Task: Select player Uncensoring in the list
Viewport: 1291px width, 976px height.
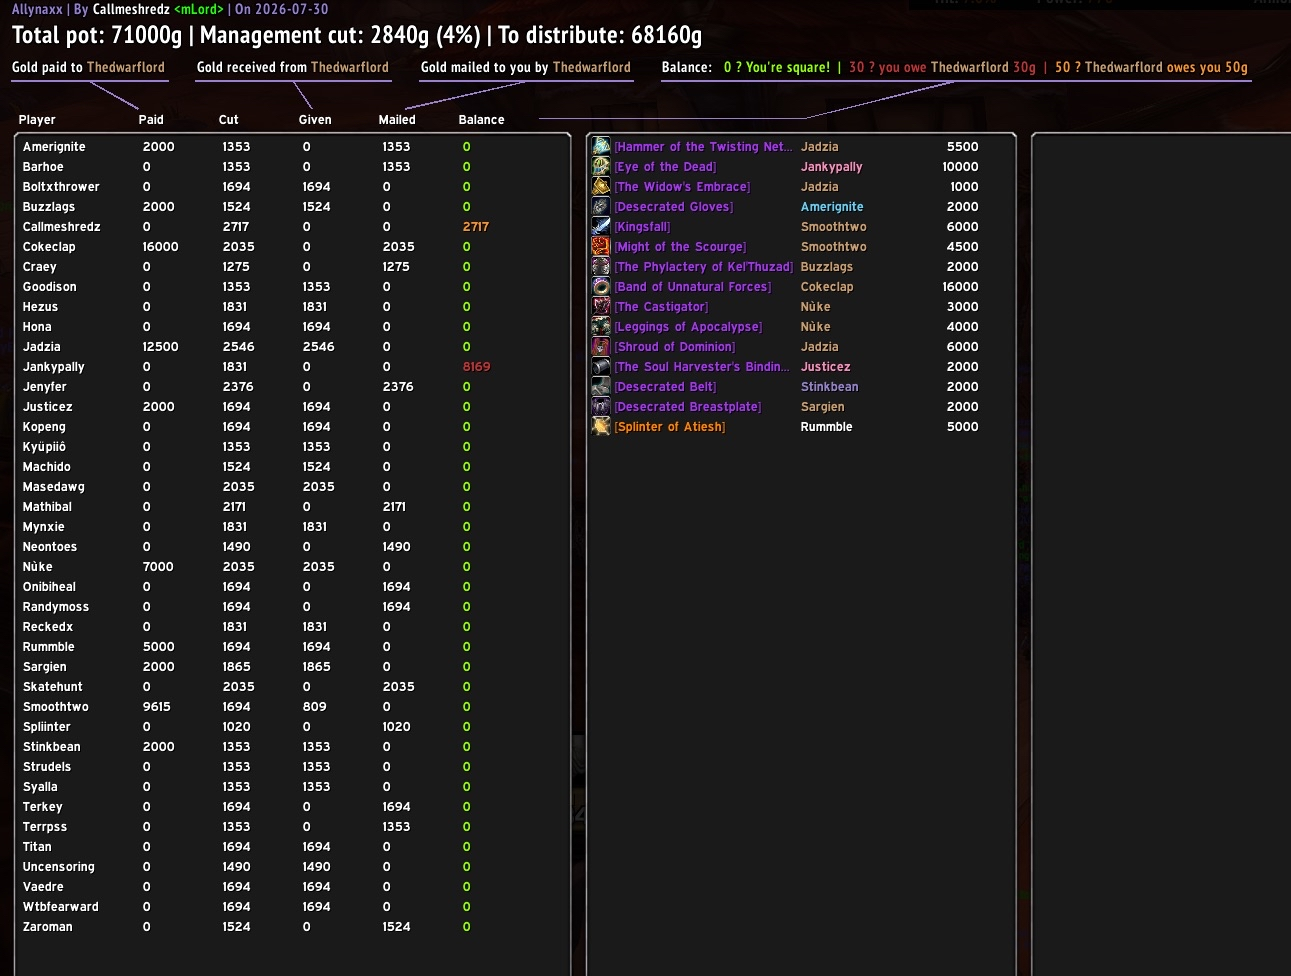Action: (58, 867)
